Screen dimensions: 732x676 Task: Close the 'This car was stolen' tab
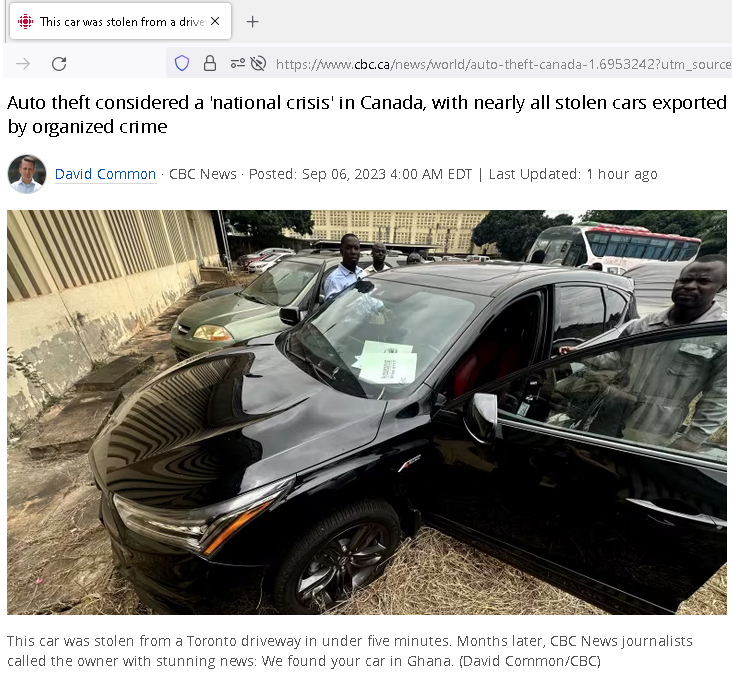(x=215, y=21)
